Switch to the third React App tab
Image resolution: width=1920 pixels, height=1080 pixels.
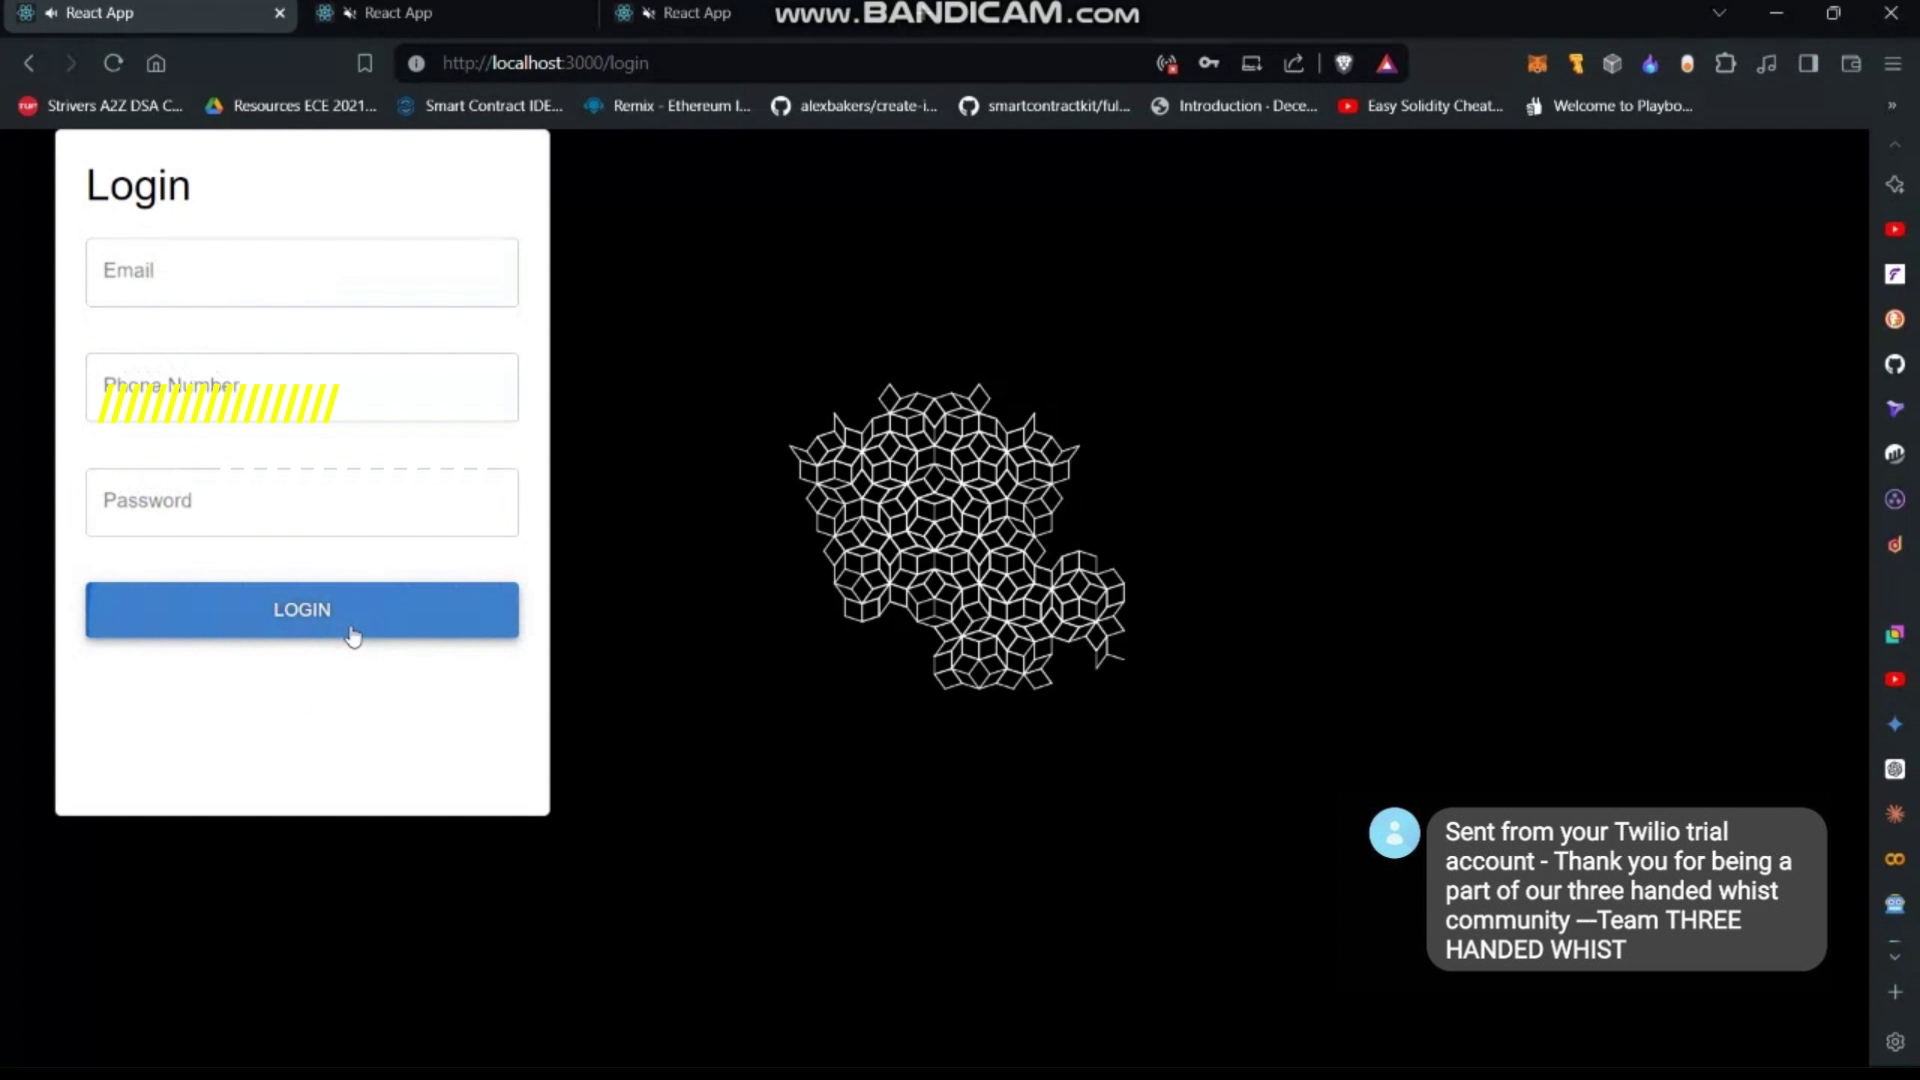697,13
